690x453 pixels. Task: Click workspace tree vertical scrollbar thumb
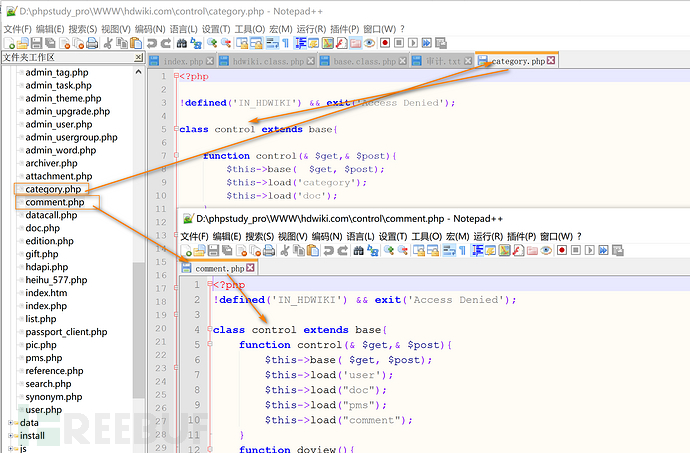click(139, 330)
